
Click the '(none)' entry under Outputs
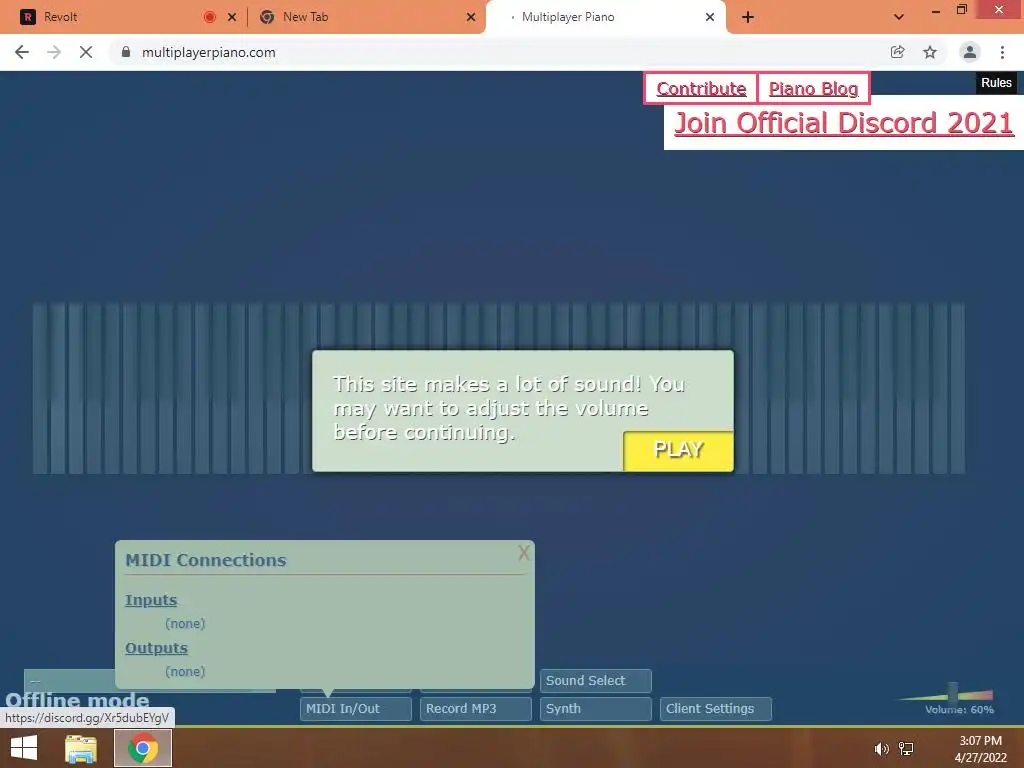(x=185, y=671)
